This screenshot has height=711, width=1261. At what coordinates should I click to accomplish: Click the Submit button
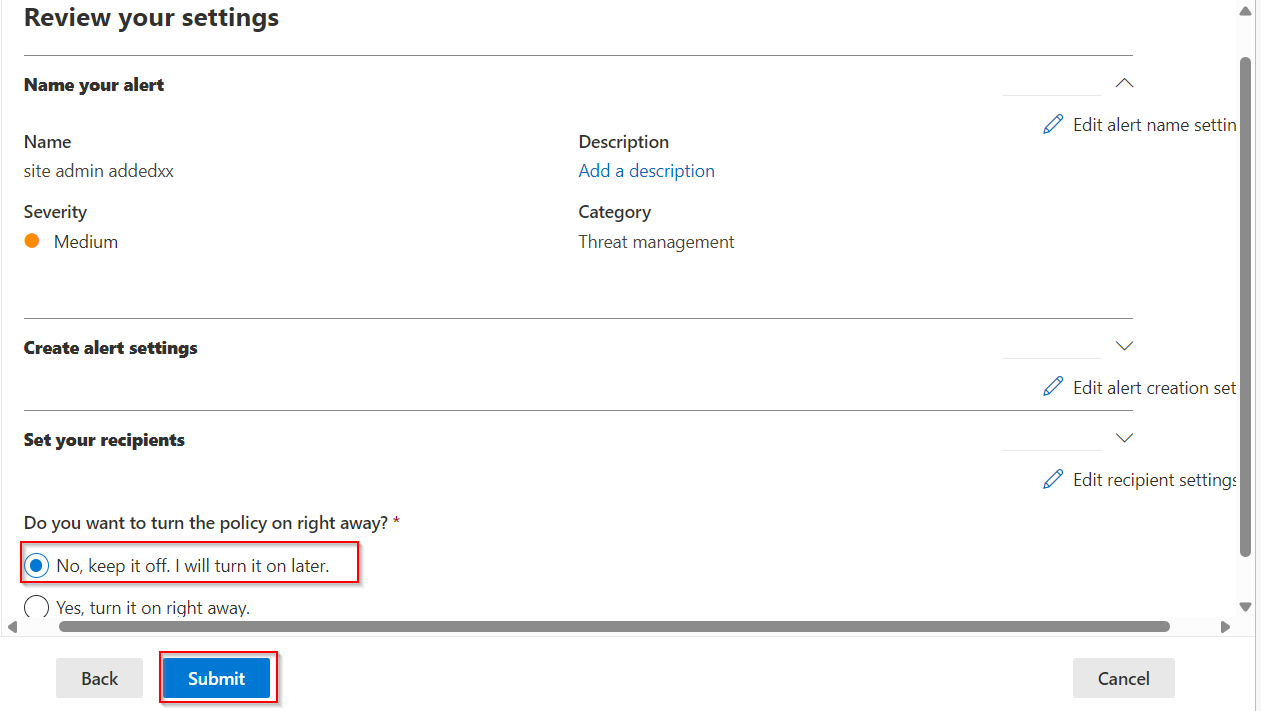[217, 678]
